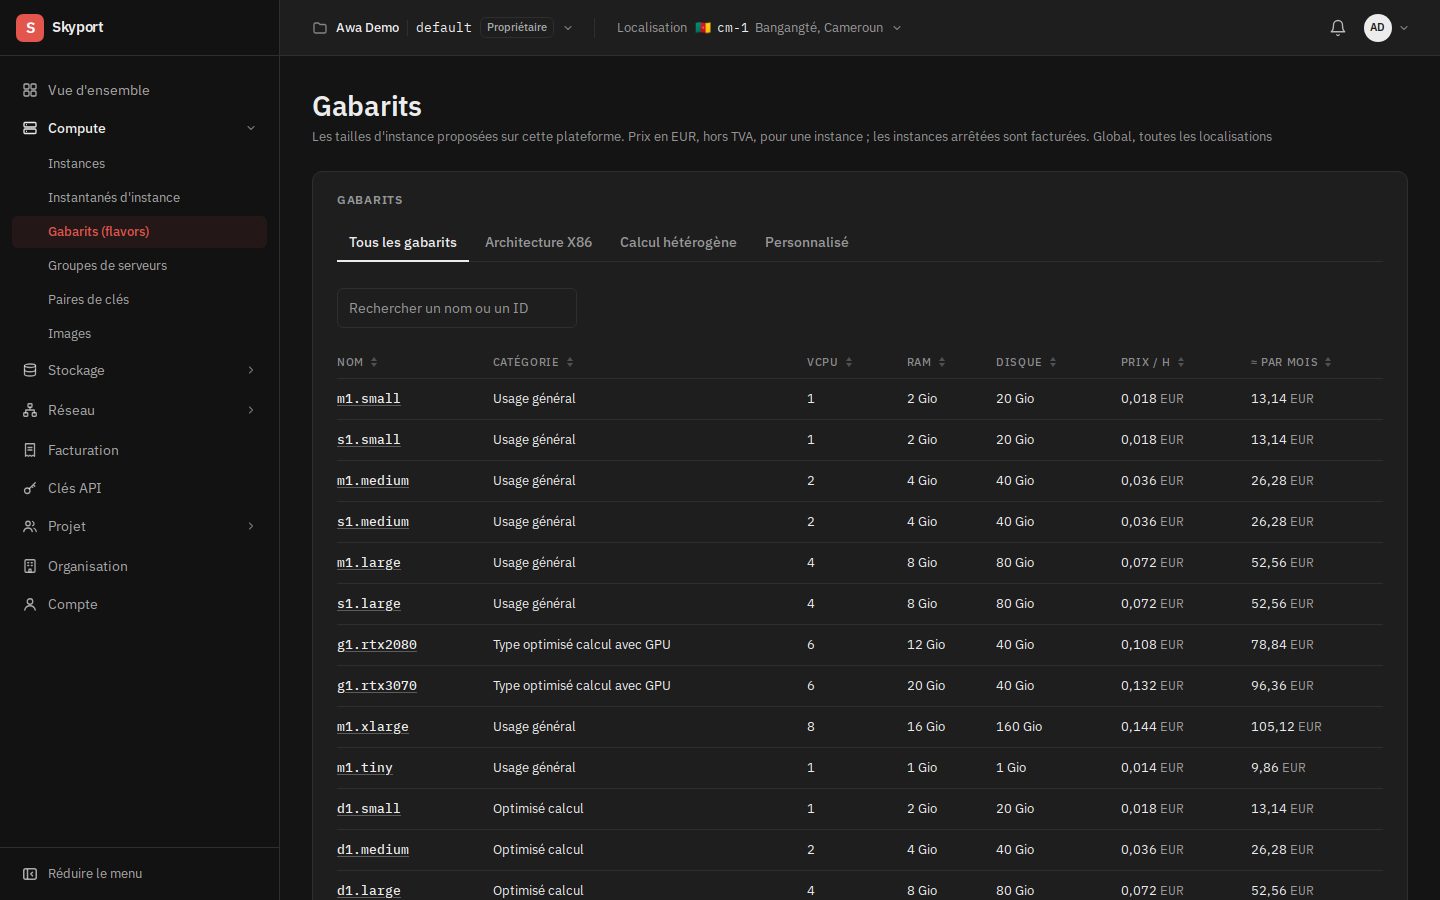Expand the Projet menu section
Screen dimensions: 1440x900
[x=251, y=526]
